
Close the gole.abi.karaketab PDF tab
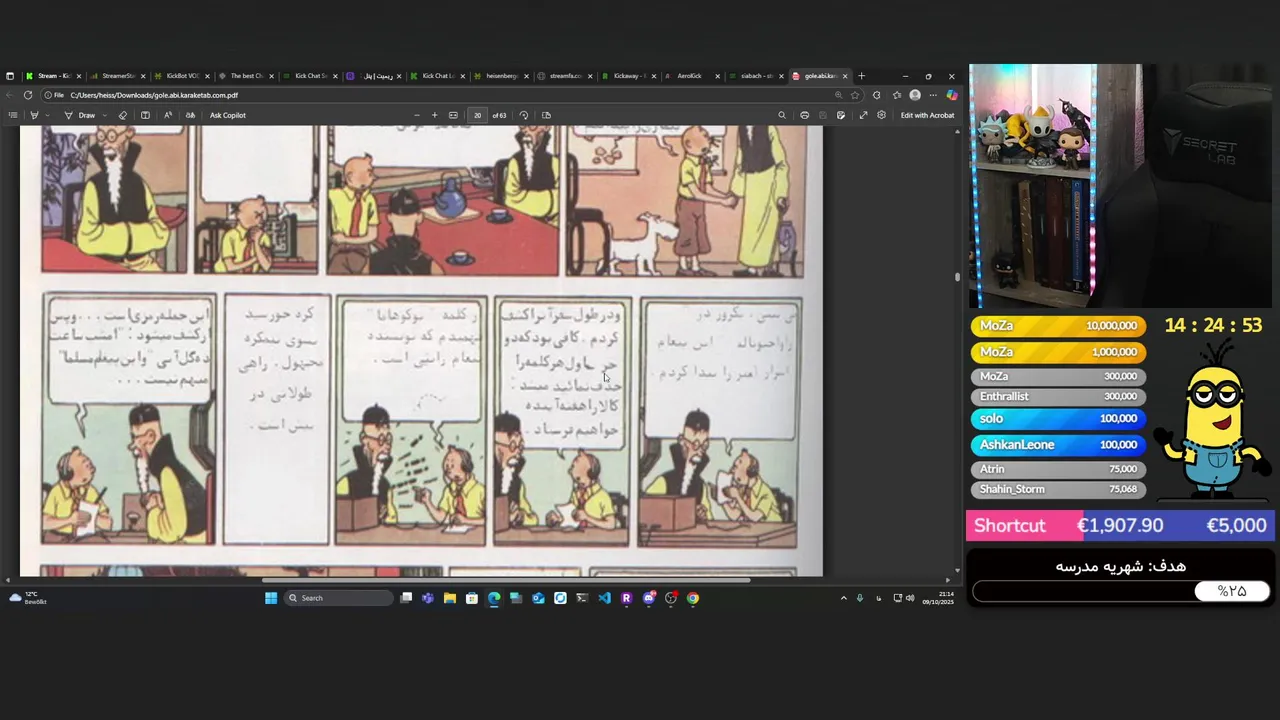[845, 76]
